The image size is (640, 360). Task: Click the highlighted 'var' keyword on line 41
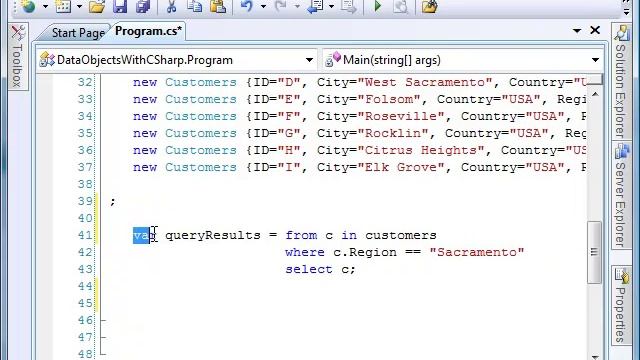[x=144, y=236]
